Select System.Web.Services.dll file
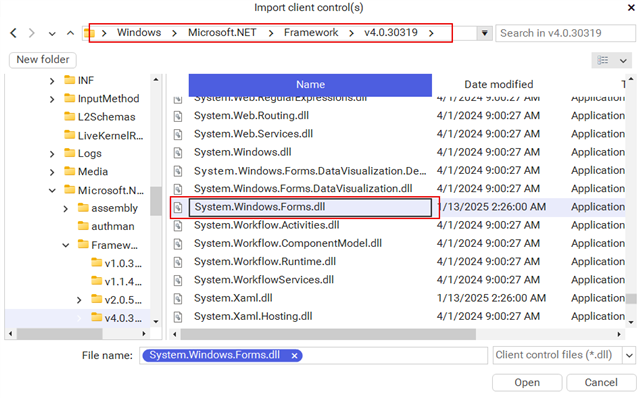 253,134
